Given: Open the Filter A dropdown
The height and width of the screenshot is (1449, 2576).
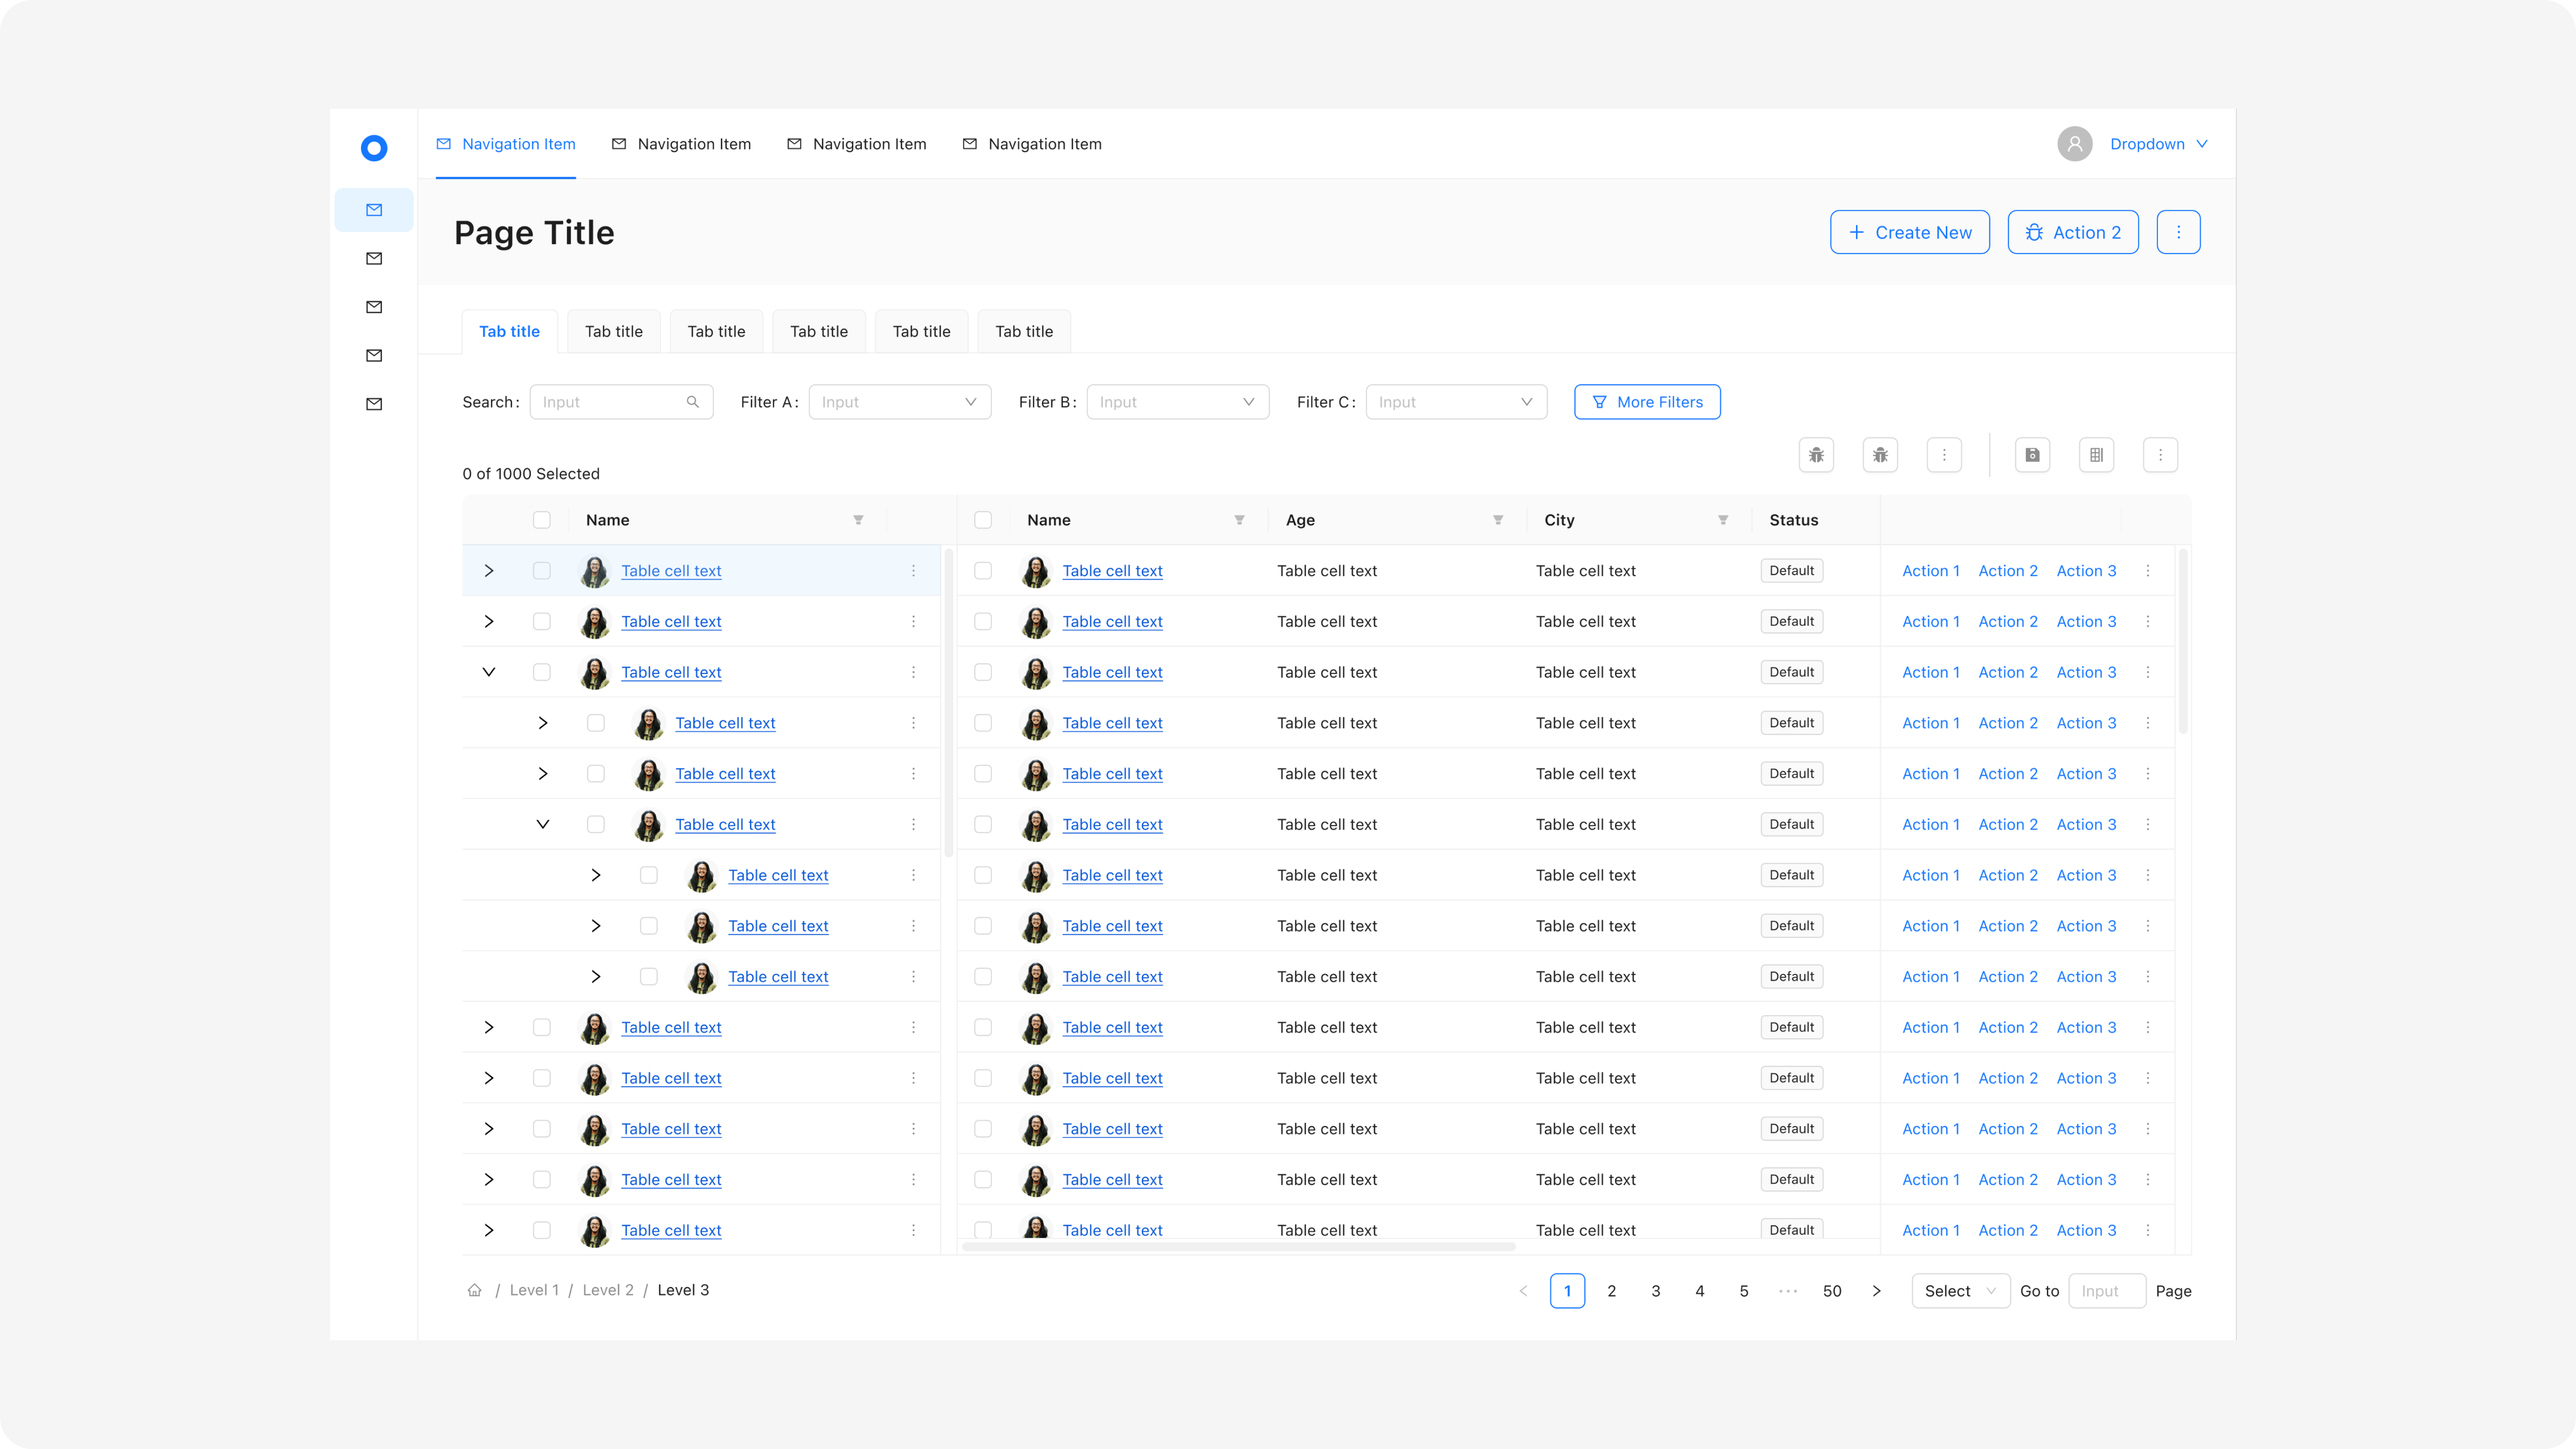Looking at the screenshot, I should point(900,402).
